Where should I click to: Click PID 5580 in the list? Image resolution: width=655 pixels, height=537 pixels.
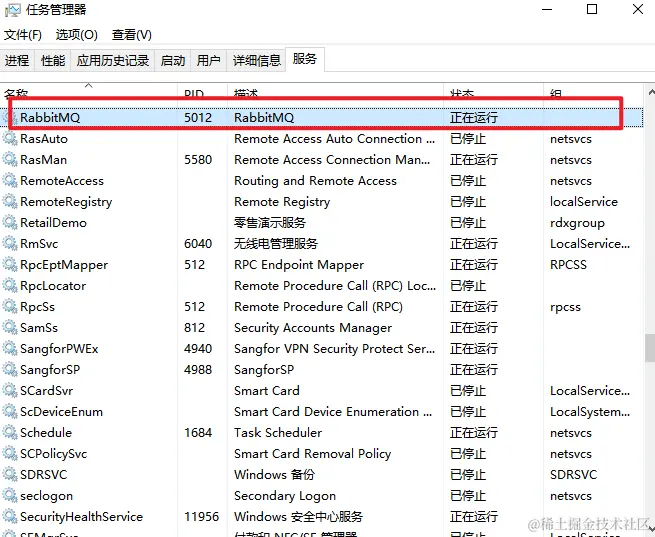[x=198, y=160]
